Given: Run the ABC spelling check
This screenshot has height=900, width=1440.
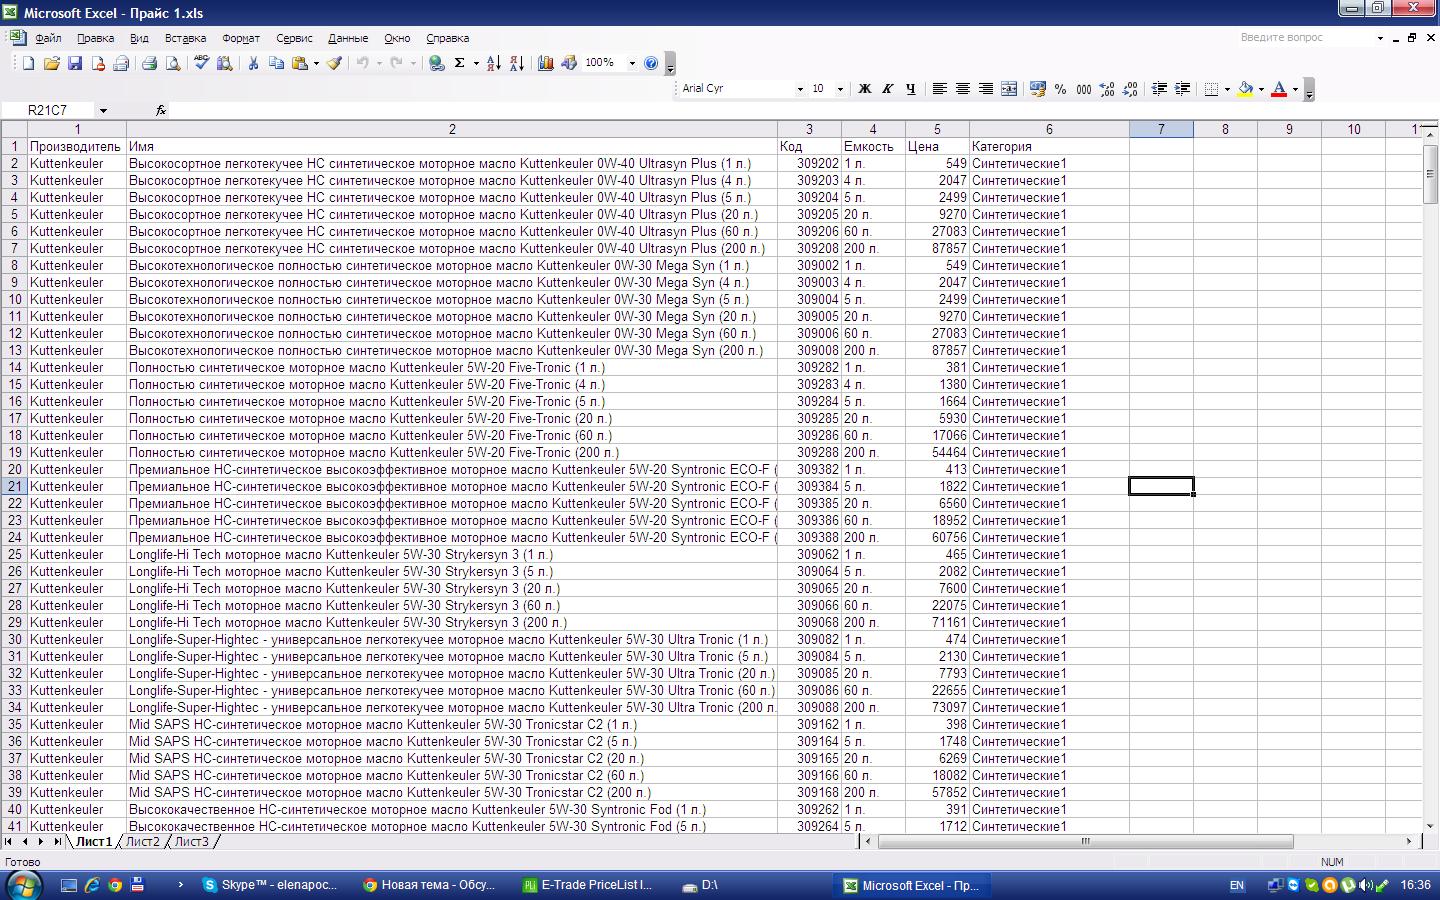Looking at the screenshot, I should point(201,63).
